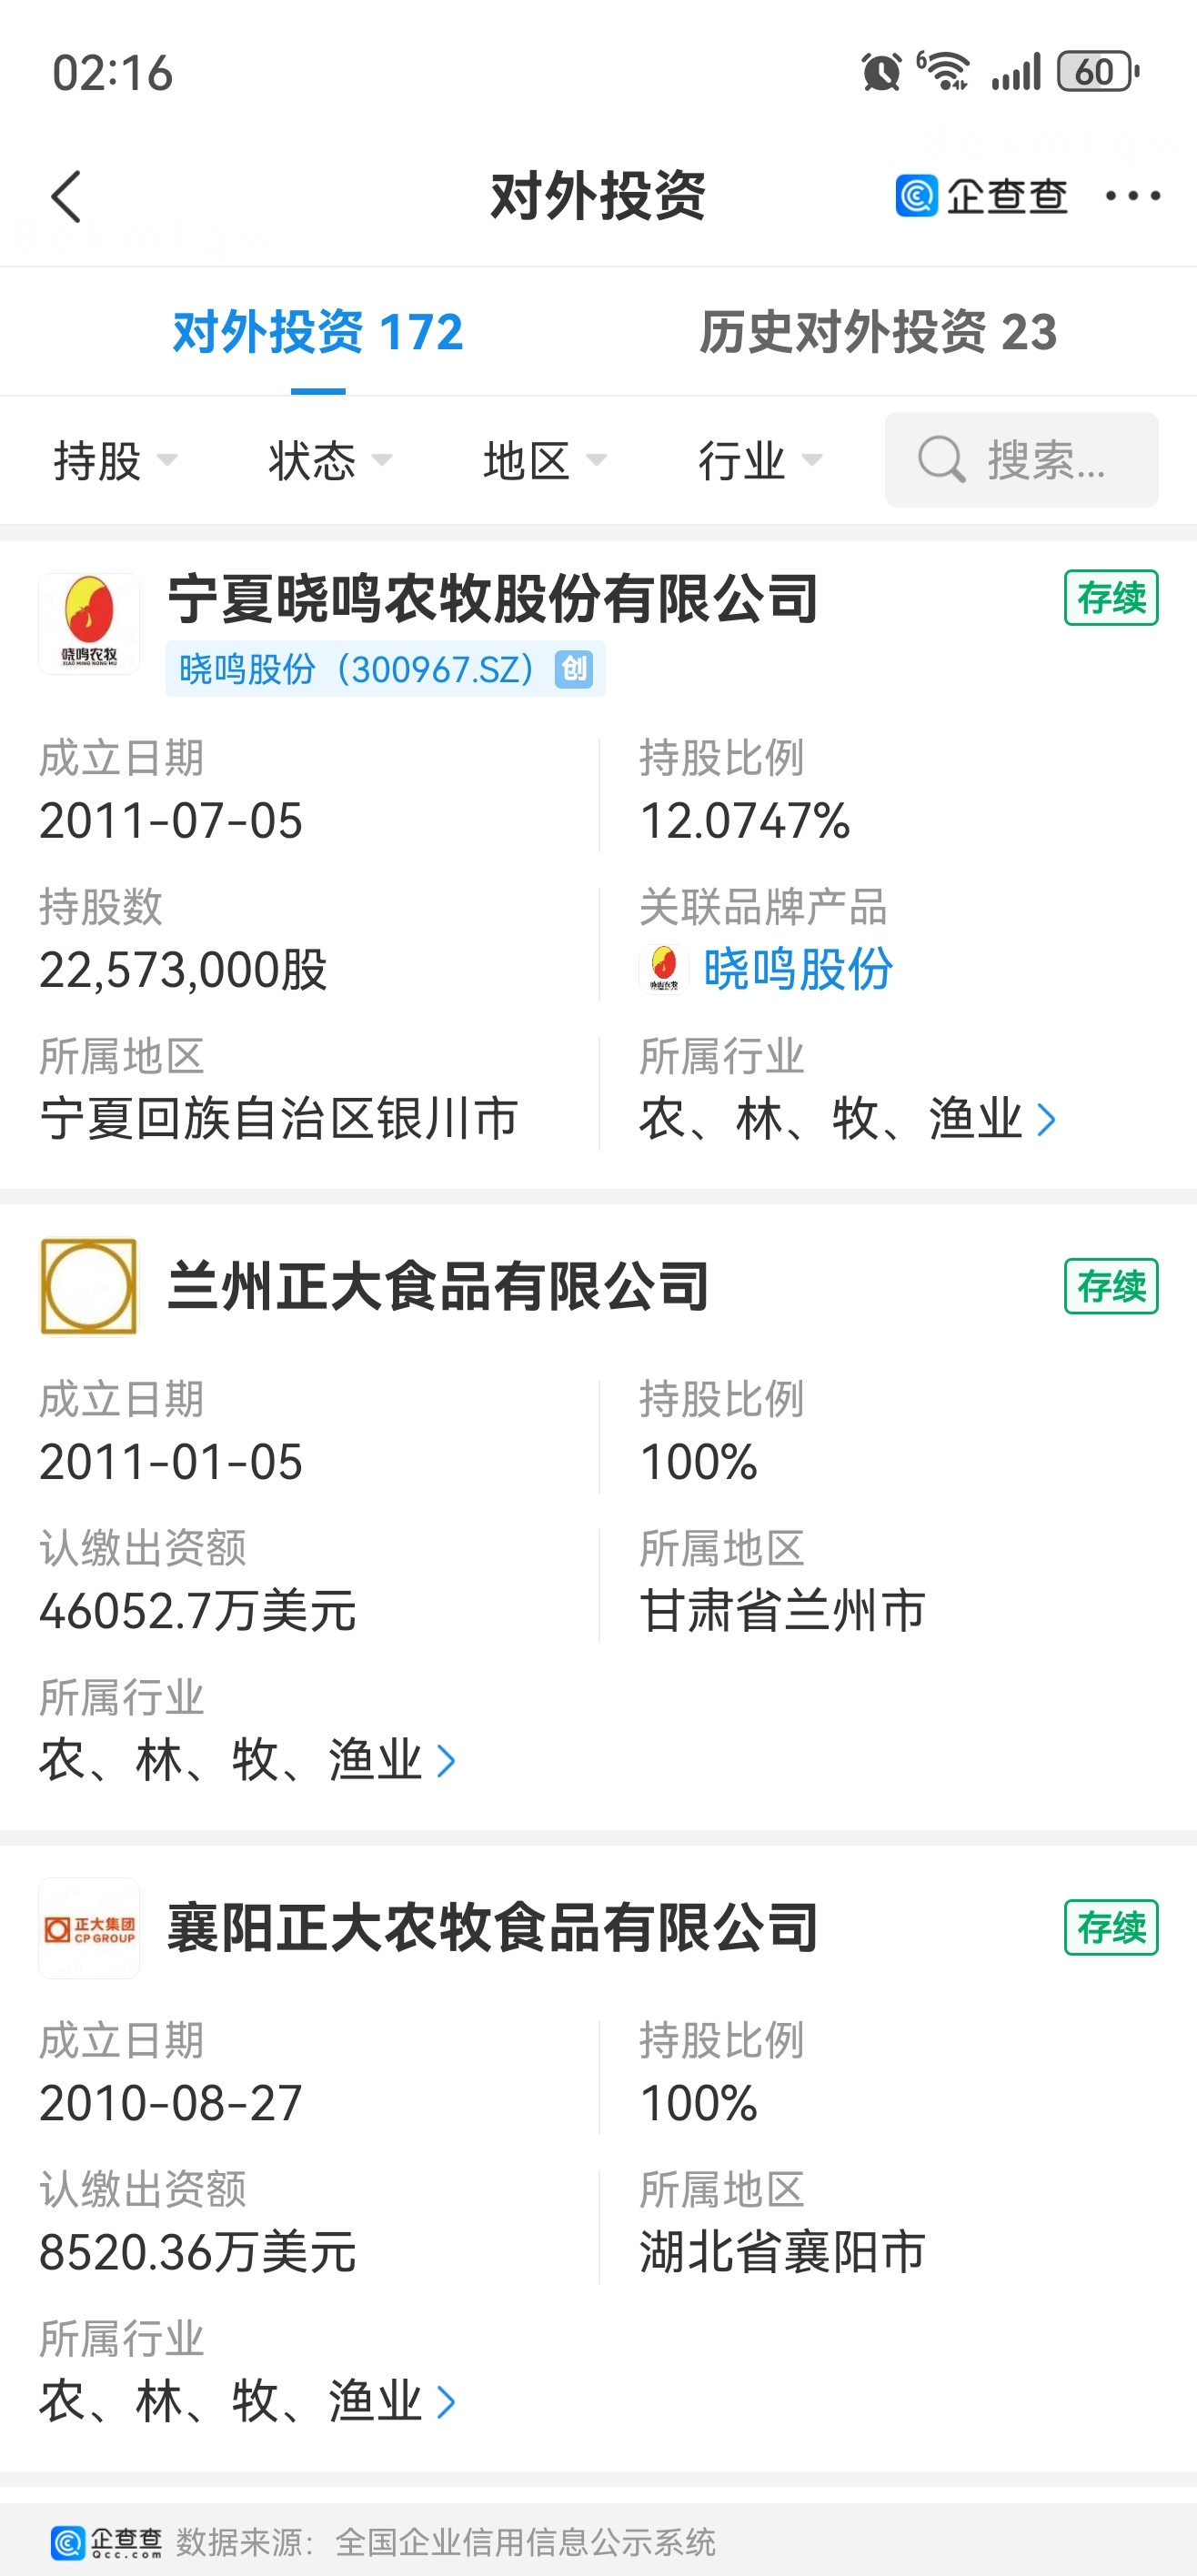The height and width of the screenshot is (2576, 1197).
Task: Open 宁夏晓鸣农牧 company logo
Action: 89,624
